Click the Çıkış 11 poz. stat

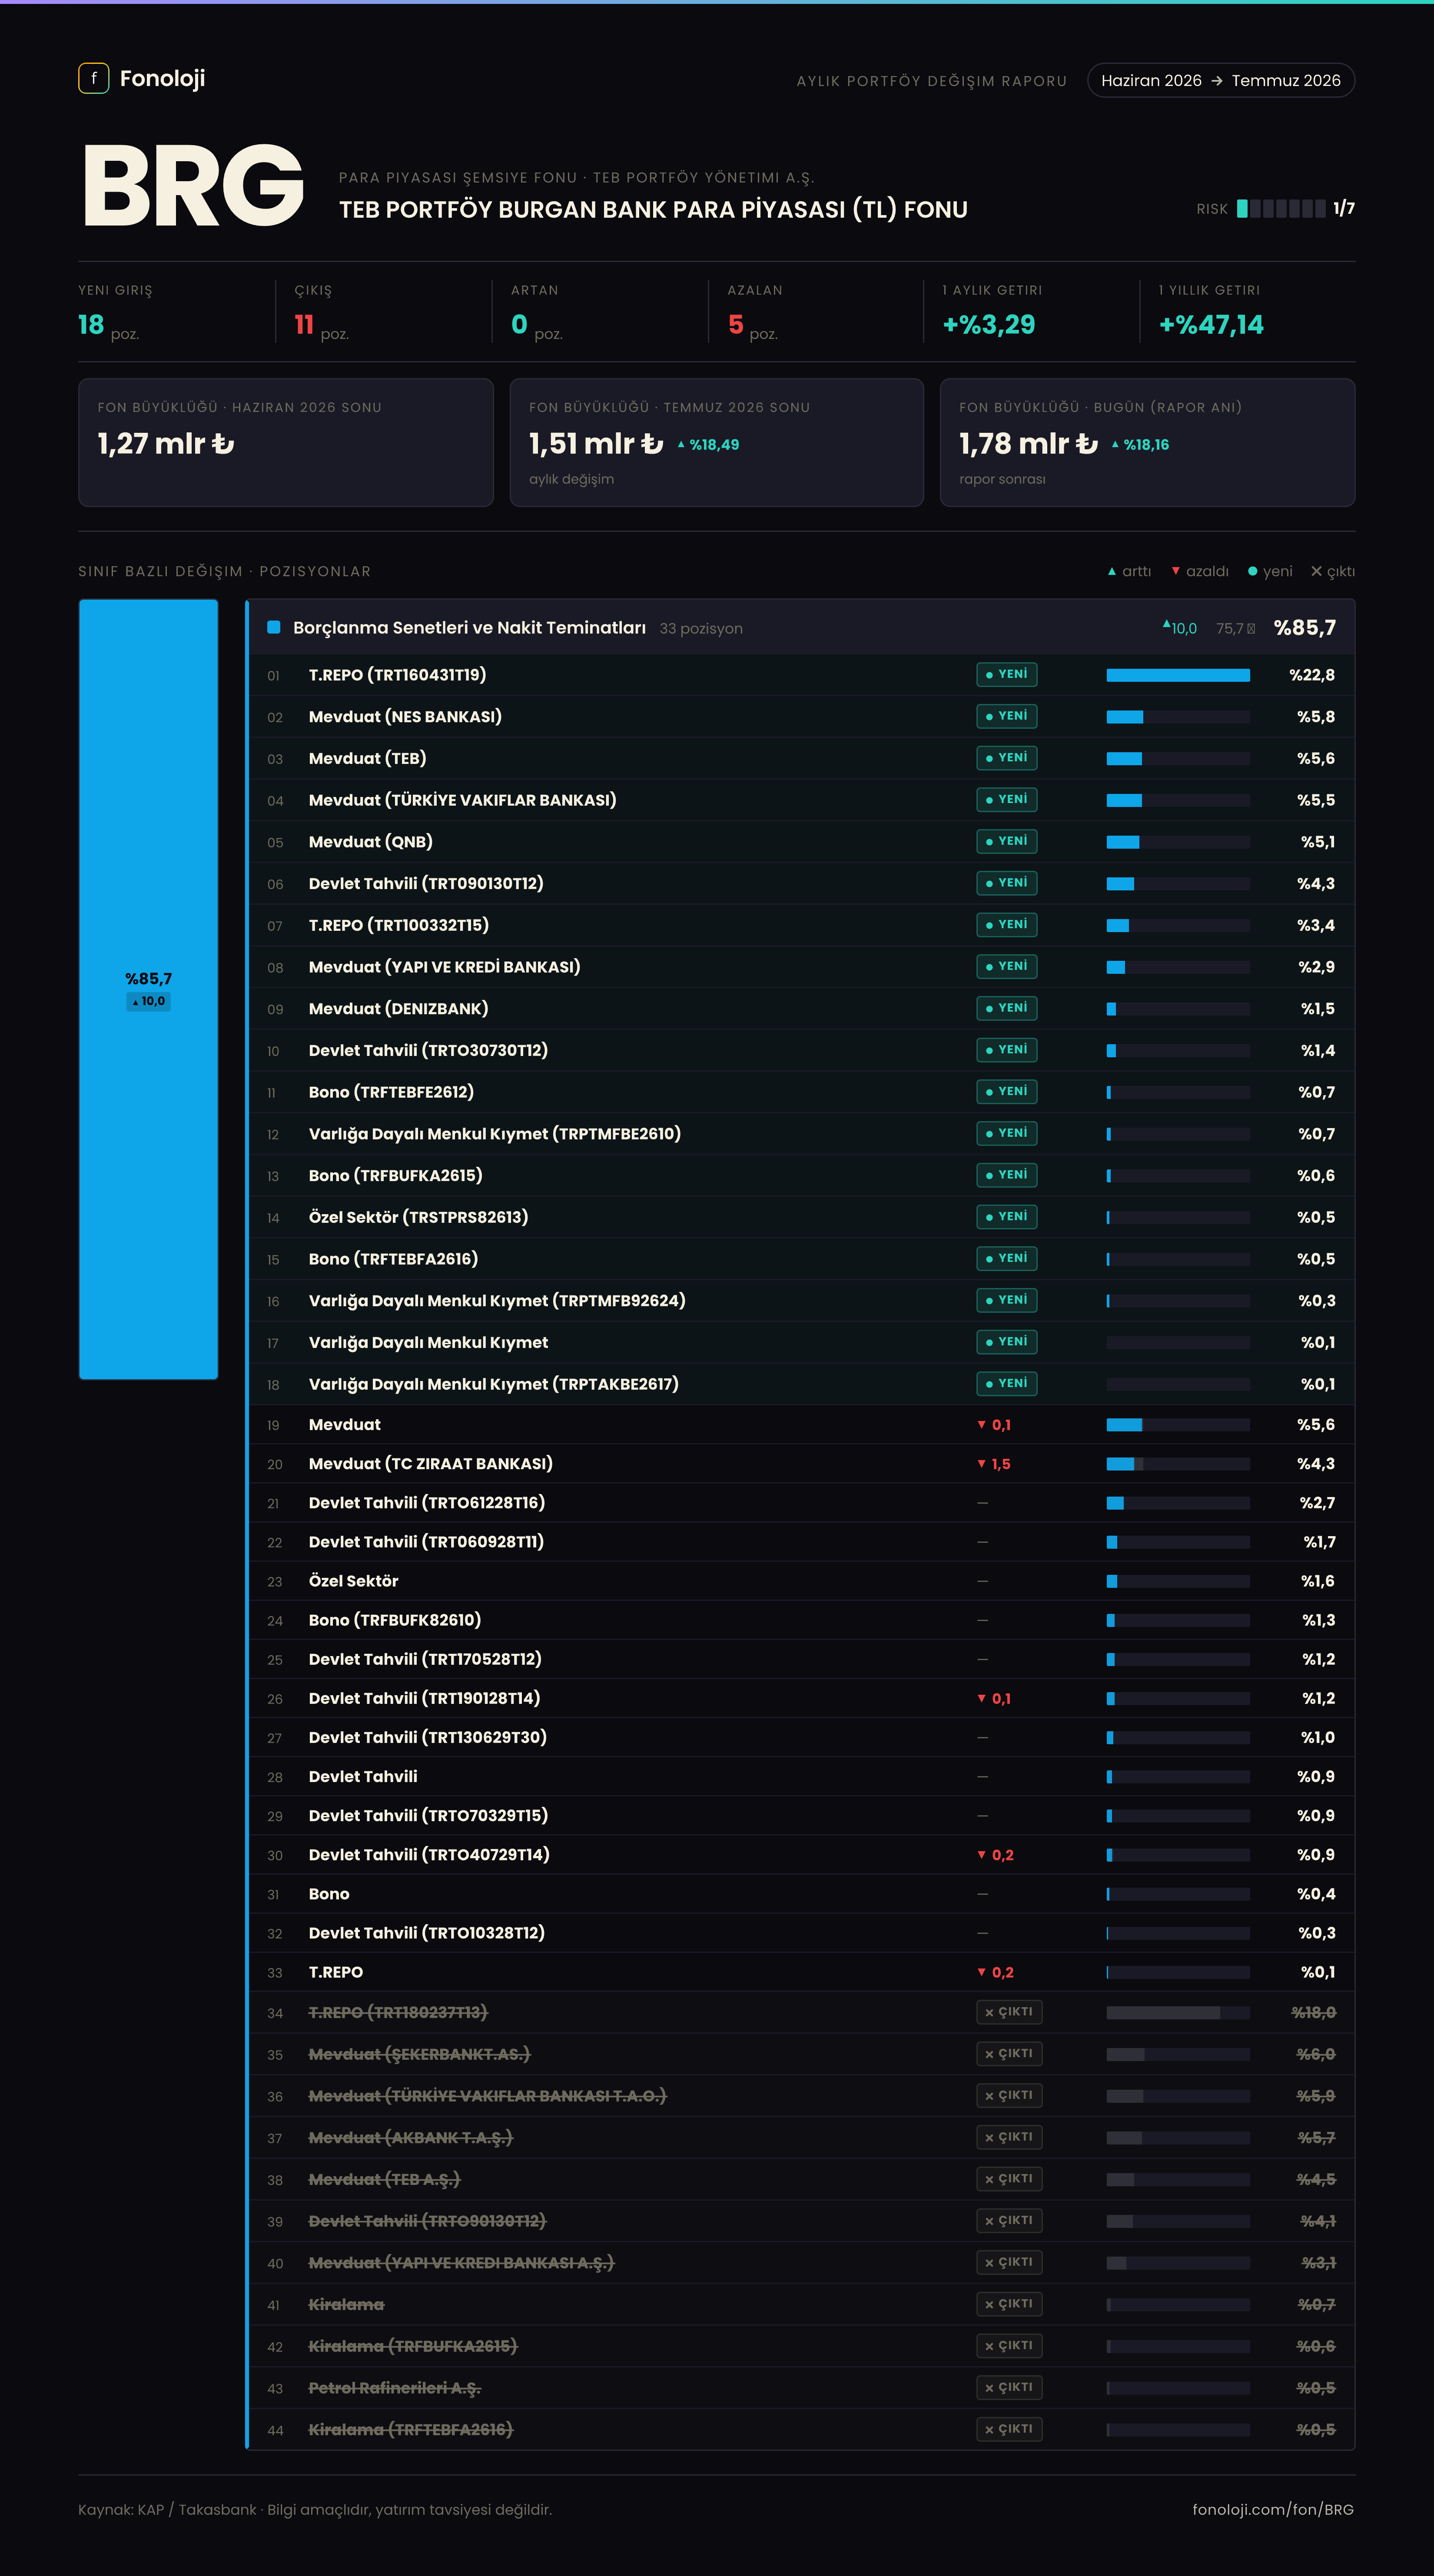[321, 312]
